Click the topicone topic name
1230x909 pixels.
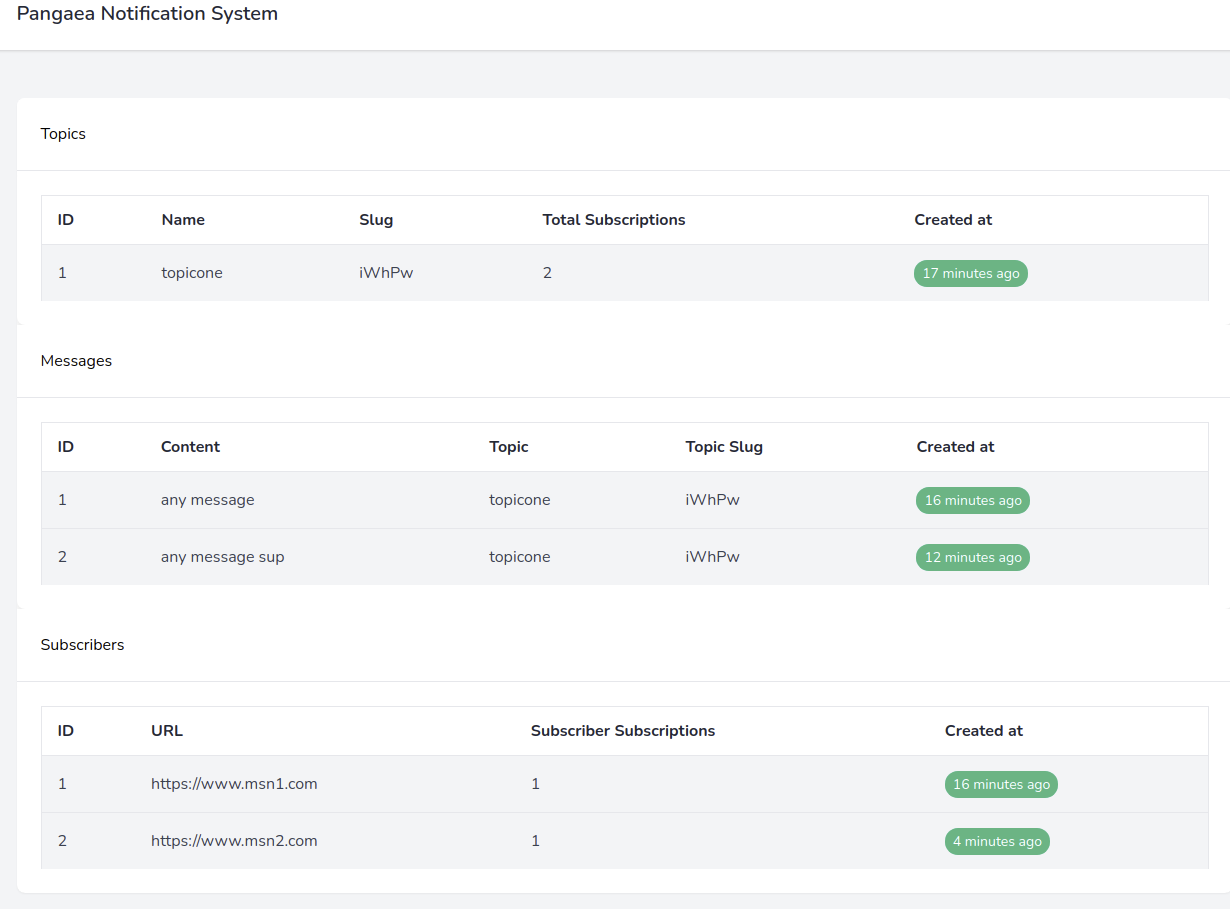191,272
